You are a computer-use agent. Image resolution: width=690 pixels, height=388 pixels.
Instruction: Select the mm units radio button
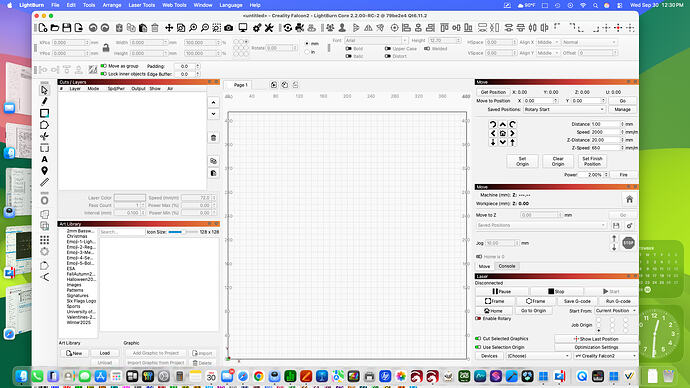(x=307, y=44)
